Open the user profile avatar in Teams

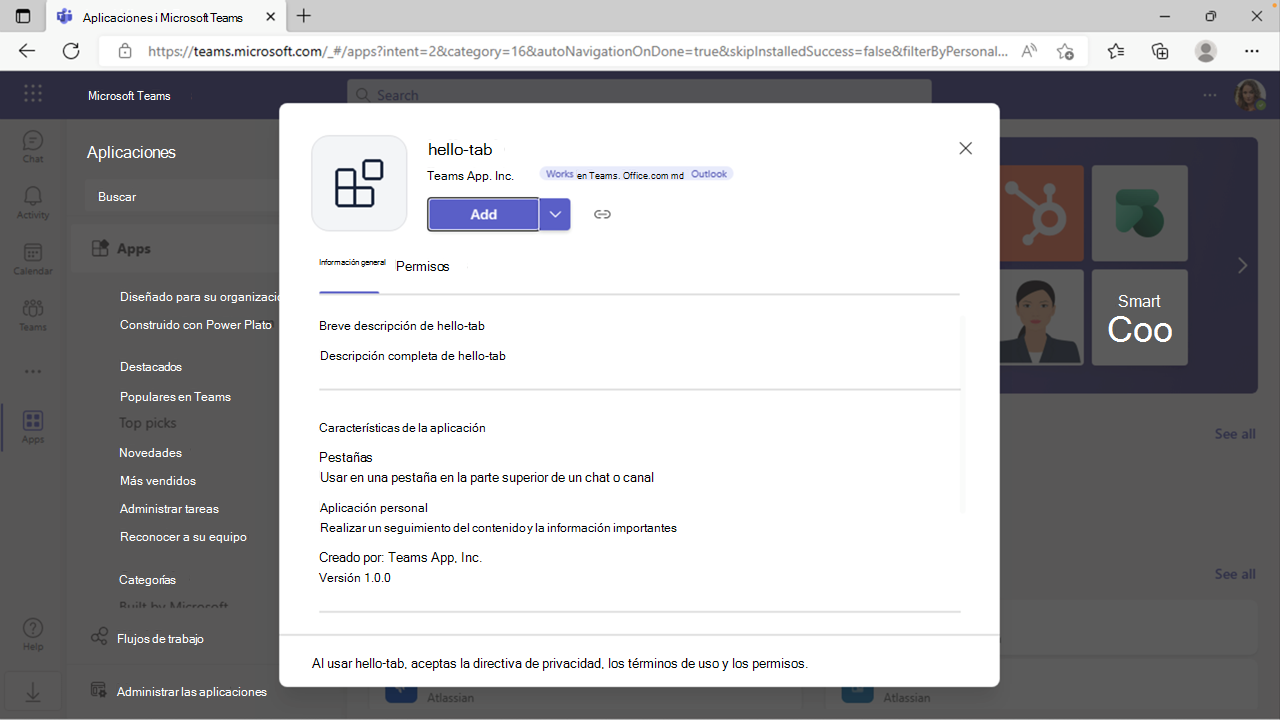click(1250, 95)
